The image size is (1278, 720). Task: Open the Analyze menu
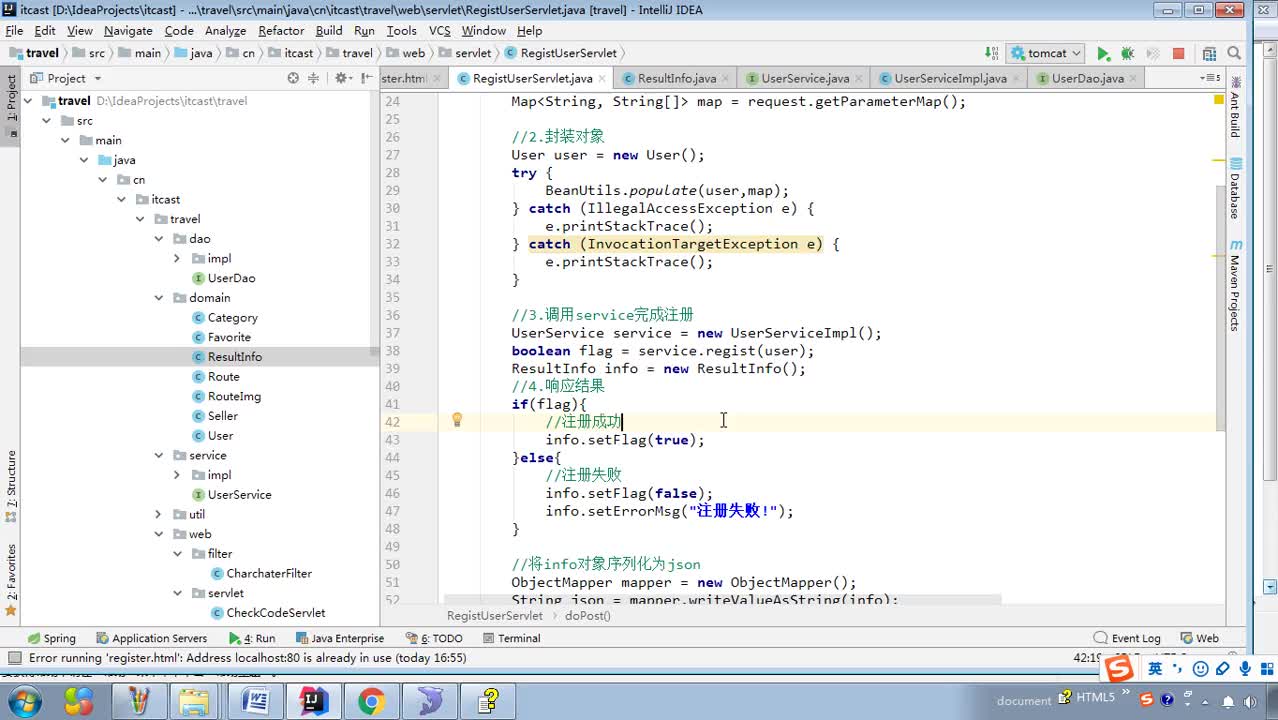(225, 30)
